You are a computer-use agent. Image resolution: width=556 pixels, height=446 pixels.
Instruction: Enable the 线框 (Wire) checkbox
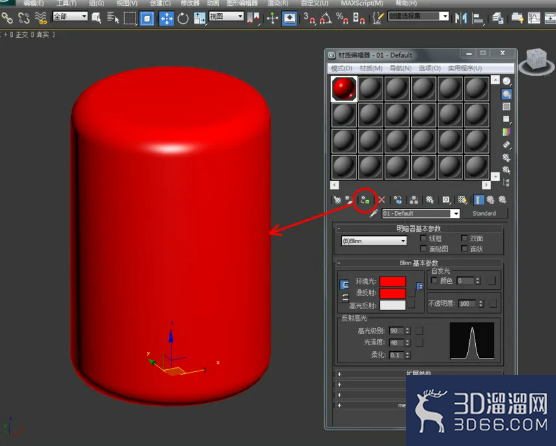coord(423,238)
